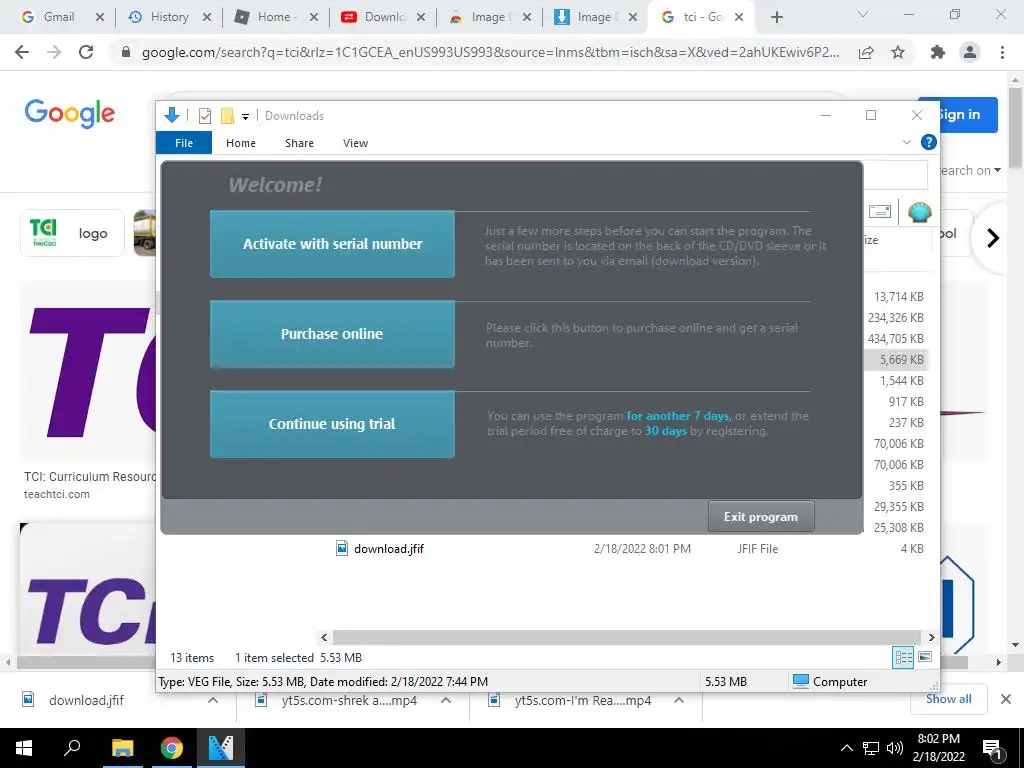Open Explorer Help question mark icon

click(928, 142)
